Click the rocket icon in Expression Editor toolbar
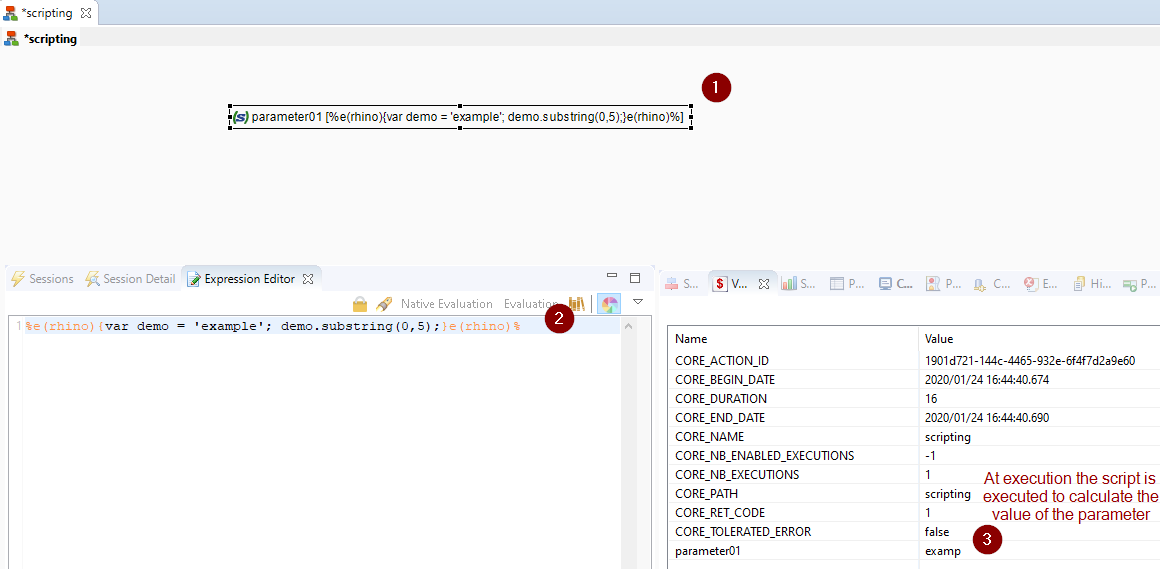Screen dimensions: 1160x569 [x=383, y=304]
